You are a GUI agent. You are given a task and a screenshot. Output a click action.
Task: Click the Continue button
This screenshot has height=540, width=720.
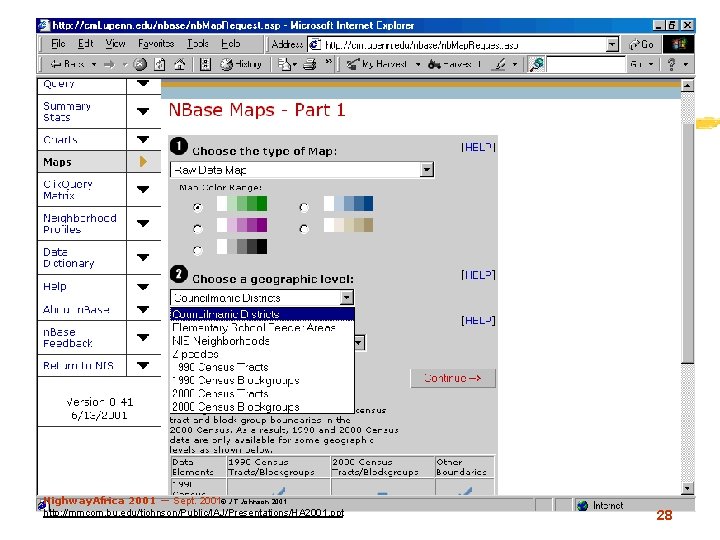pyautogui.click(x=453, y=378)
